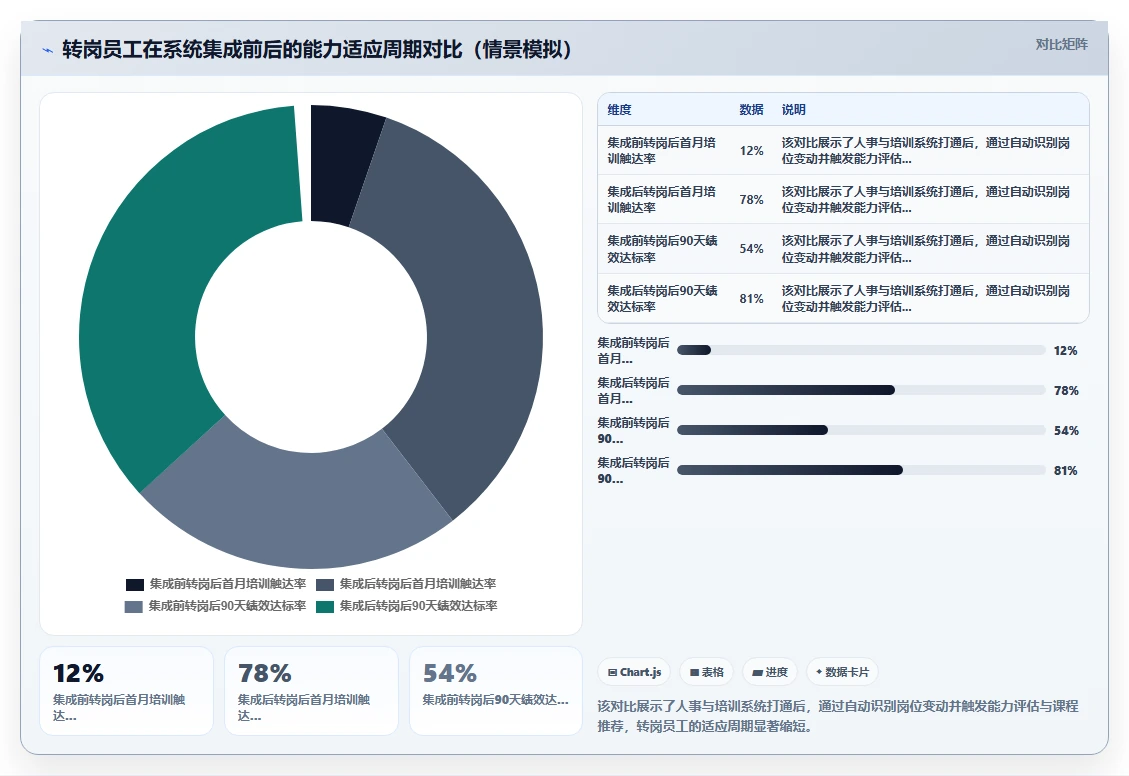Click the 维度 column header
This screenshot has height=776, width=1129.
(619, 109)
